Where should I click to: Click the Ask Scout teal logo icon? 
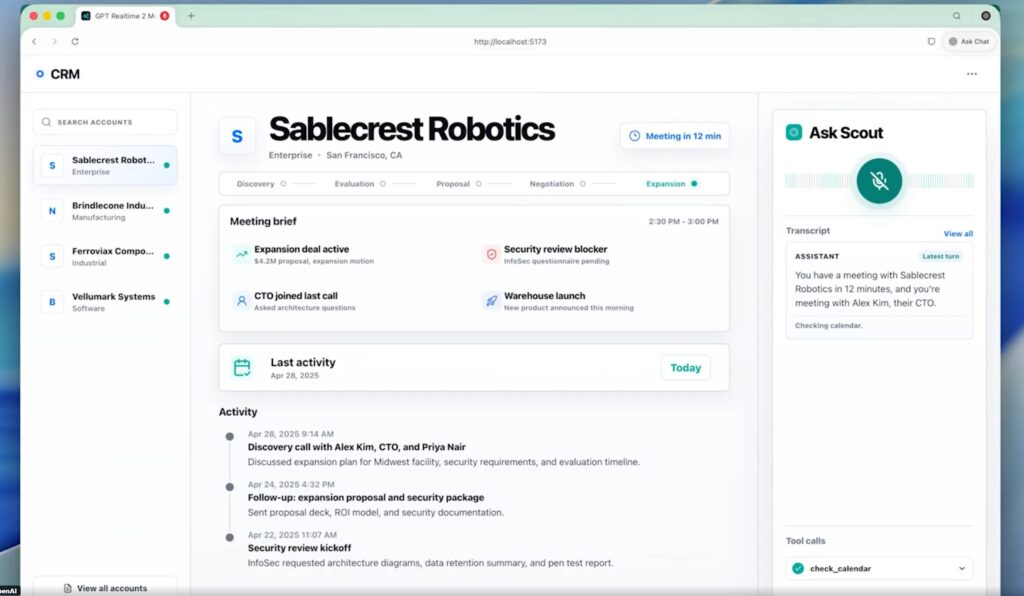point(793,133)
